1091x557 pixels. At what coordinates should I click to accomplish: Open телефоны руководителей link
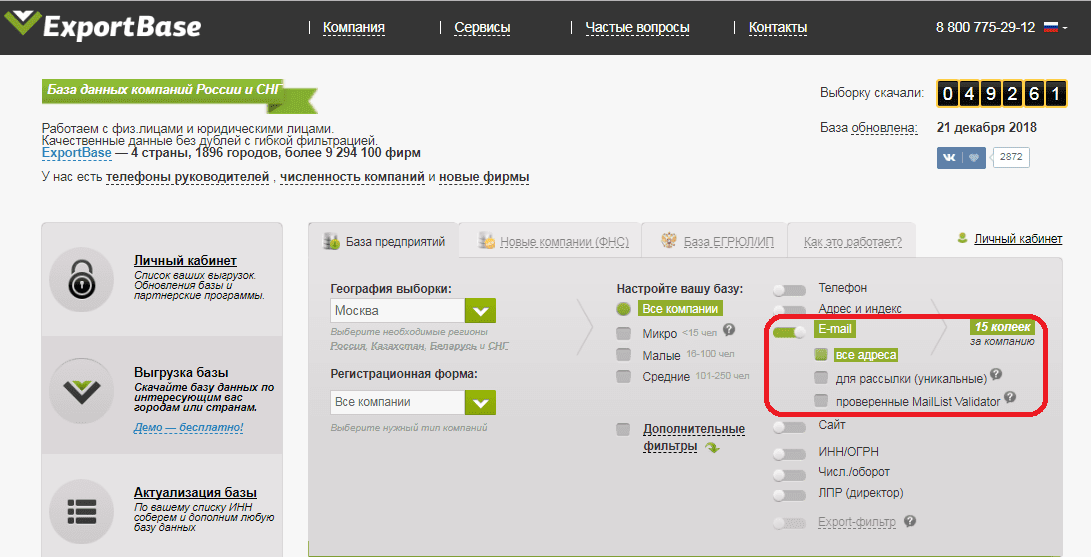pos(188,177)
